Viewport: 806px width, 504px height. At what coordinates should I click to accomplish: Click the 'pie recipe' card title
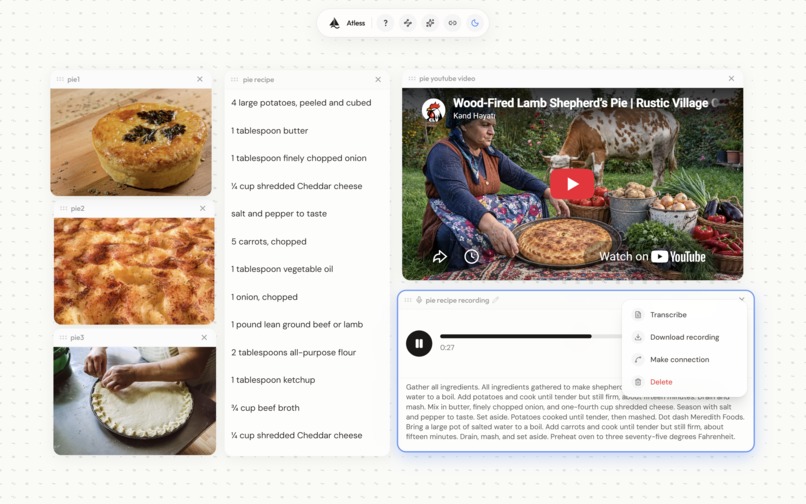pyautogui.click(x=259, y=80)
